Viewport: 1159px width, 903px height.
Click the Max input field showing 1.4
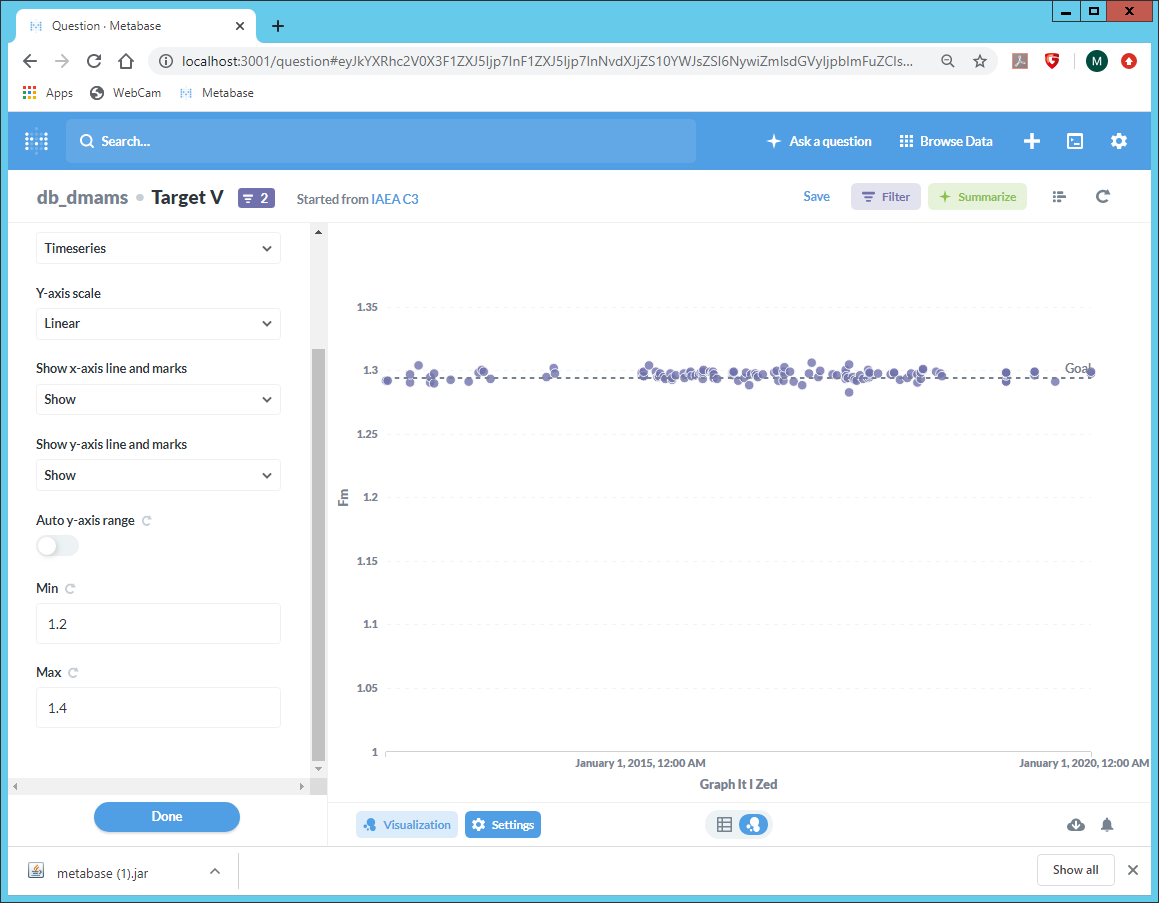[158, 708]
